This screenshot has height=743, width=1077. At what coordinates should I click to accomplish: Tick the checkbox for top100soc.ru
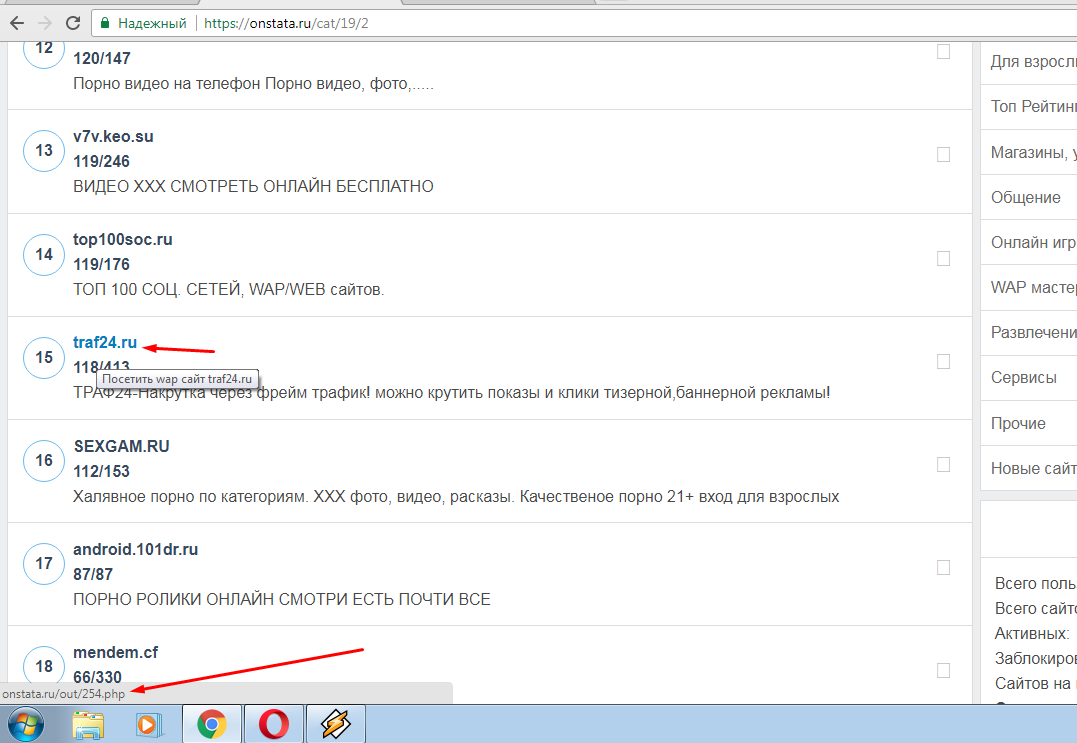coord(943,258)
